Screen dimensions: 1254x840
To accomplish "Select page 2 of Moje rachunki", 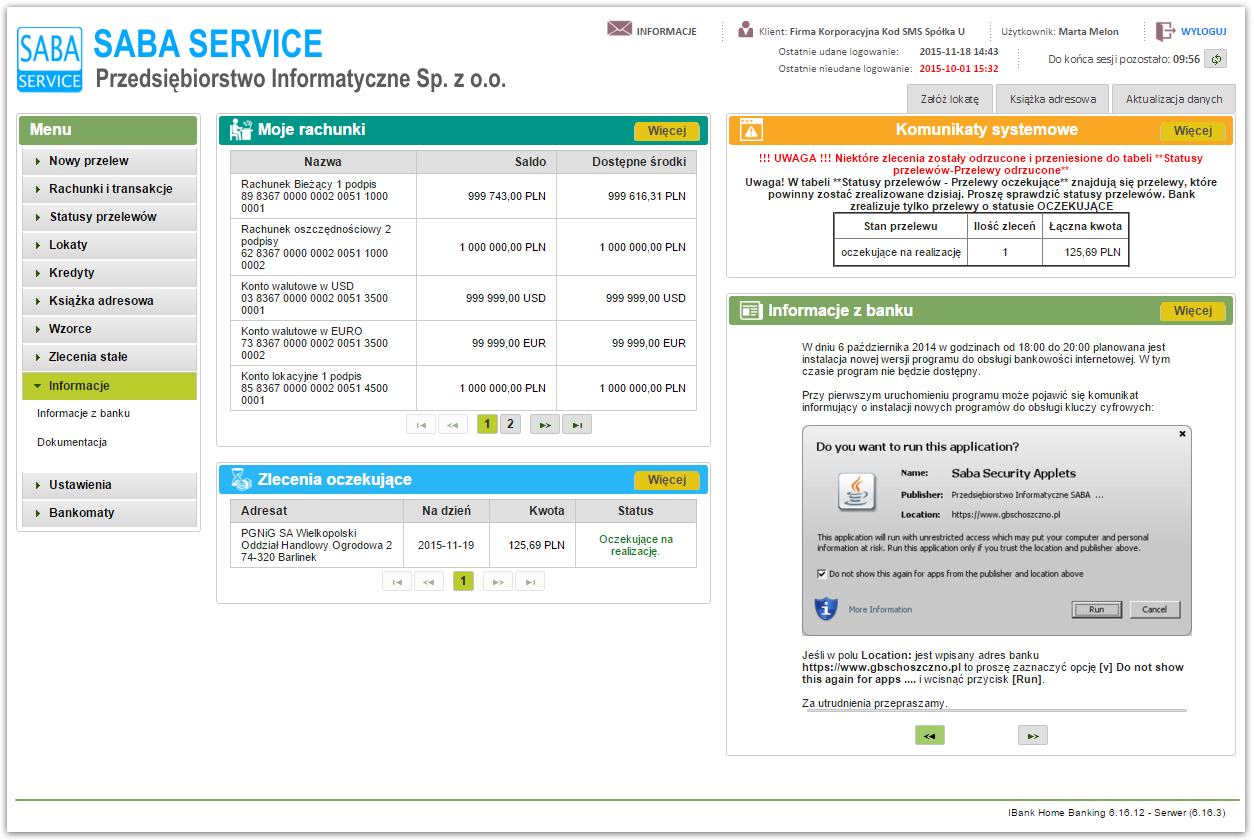I will pyautogui.click(x=510, y=424).
